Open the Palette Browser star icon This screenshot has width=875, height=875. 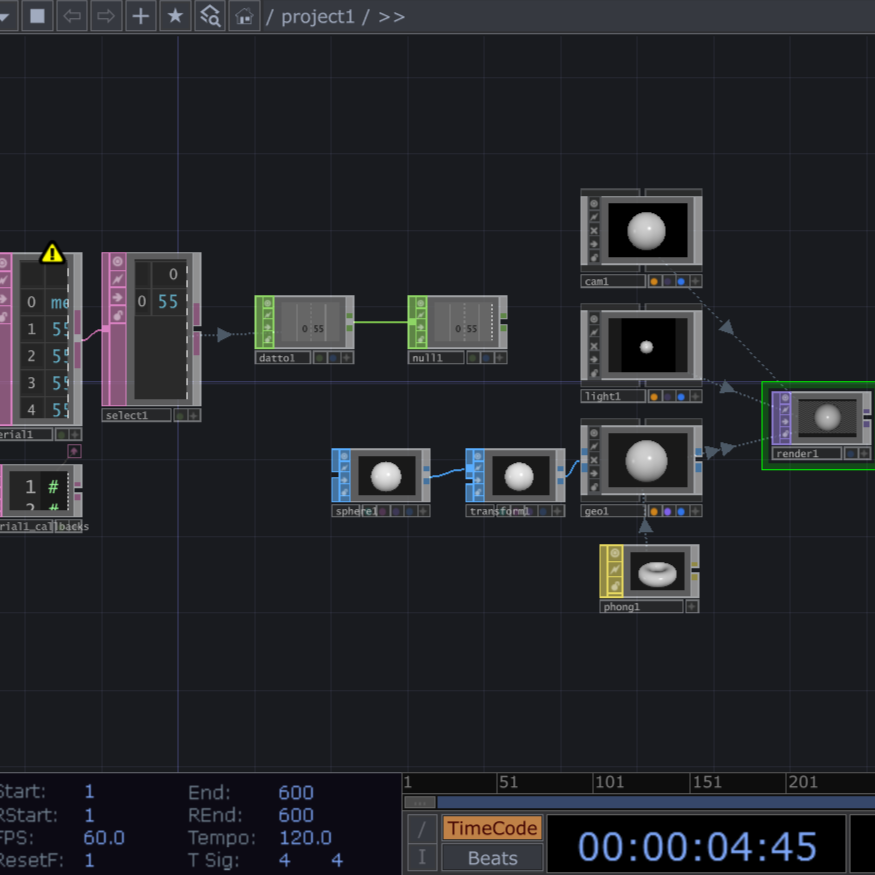(x=174, y=16)
